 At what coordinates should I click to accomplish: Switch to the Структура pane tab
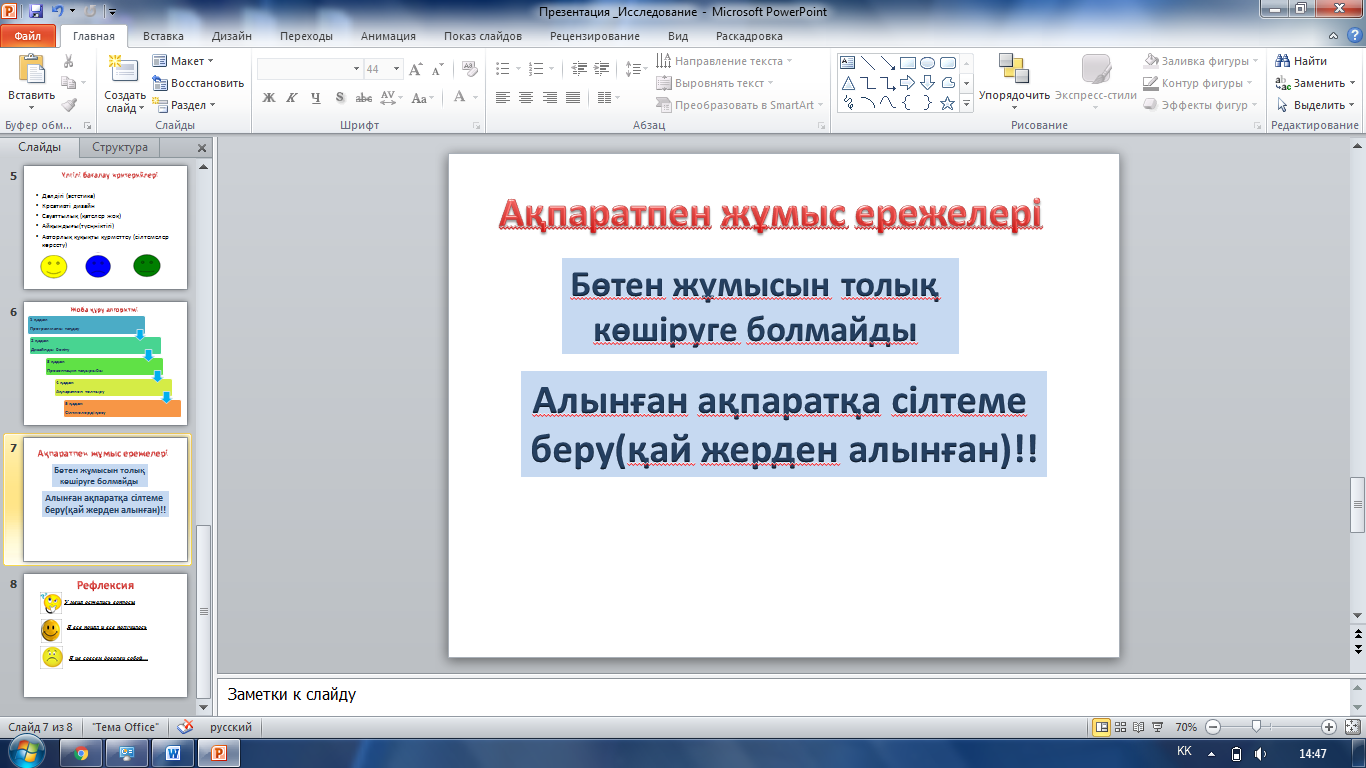click(120, 147)
